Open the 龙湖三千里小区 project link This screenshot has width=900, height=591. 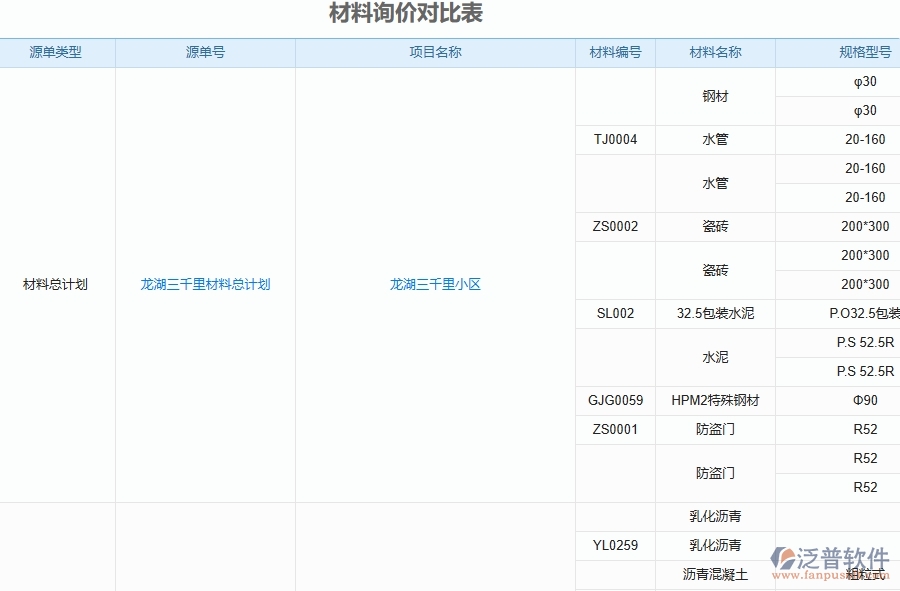tap(435, 284)
